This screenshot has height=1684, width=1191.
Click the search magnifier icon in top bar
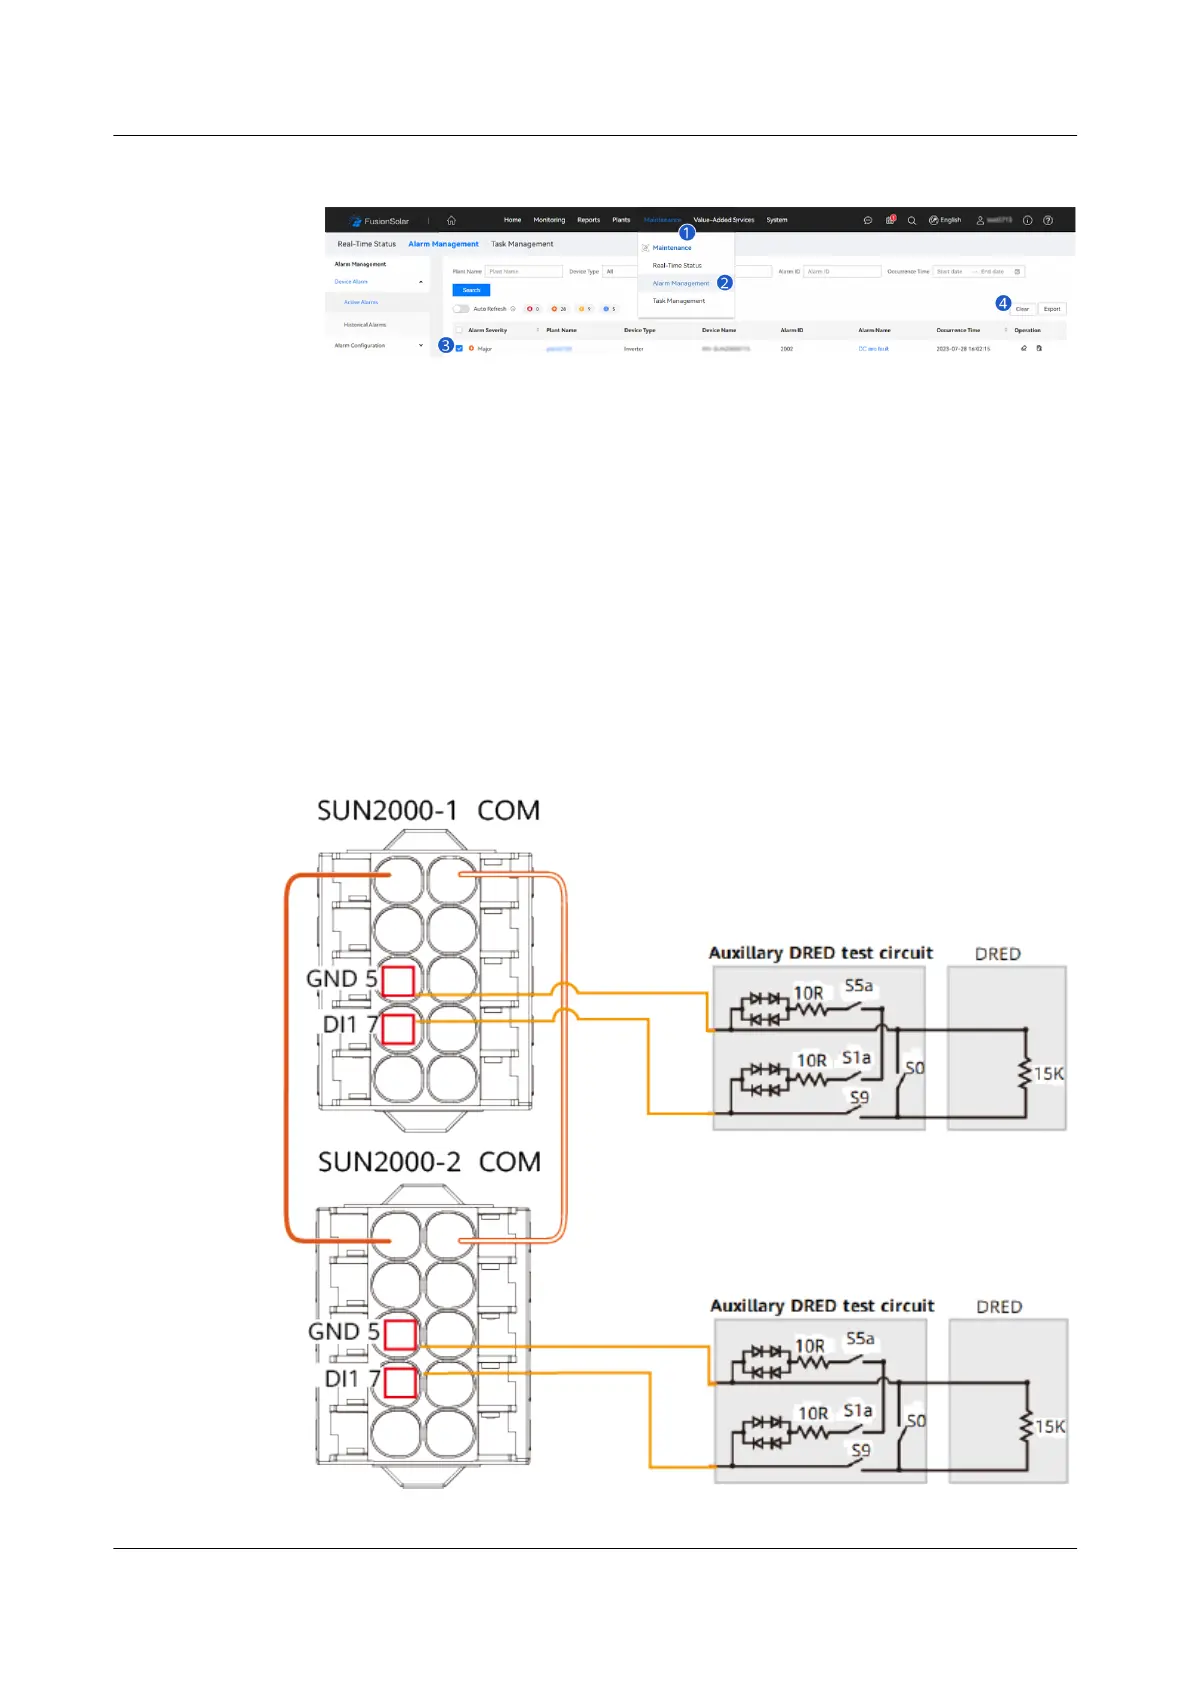pyautogui.click(x=912, y=220)
